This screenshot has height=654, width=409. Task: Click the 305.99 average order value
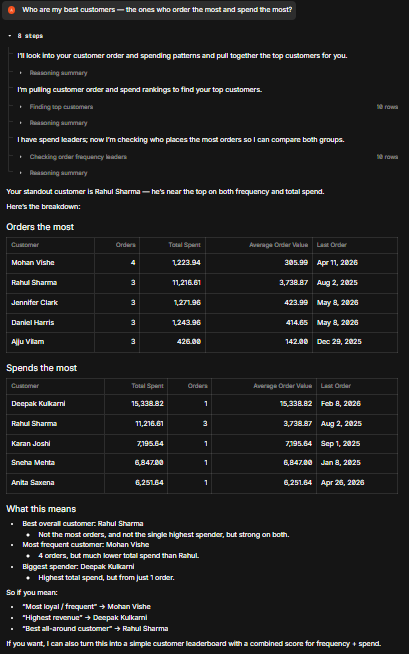[x=296, y=263]
